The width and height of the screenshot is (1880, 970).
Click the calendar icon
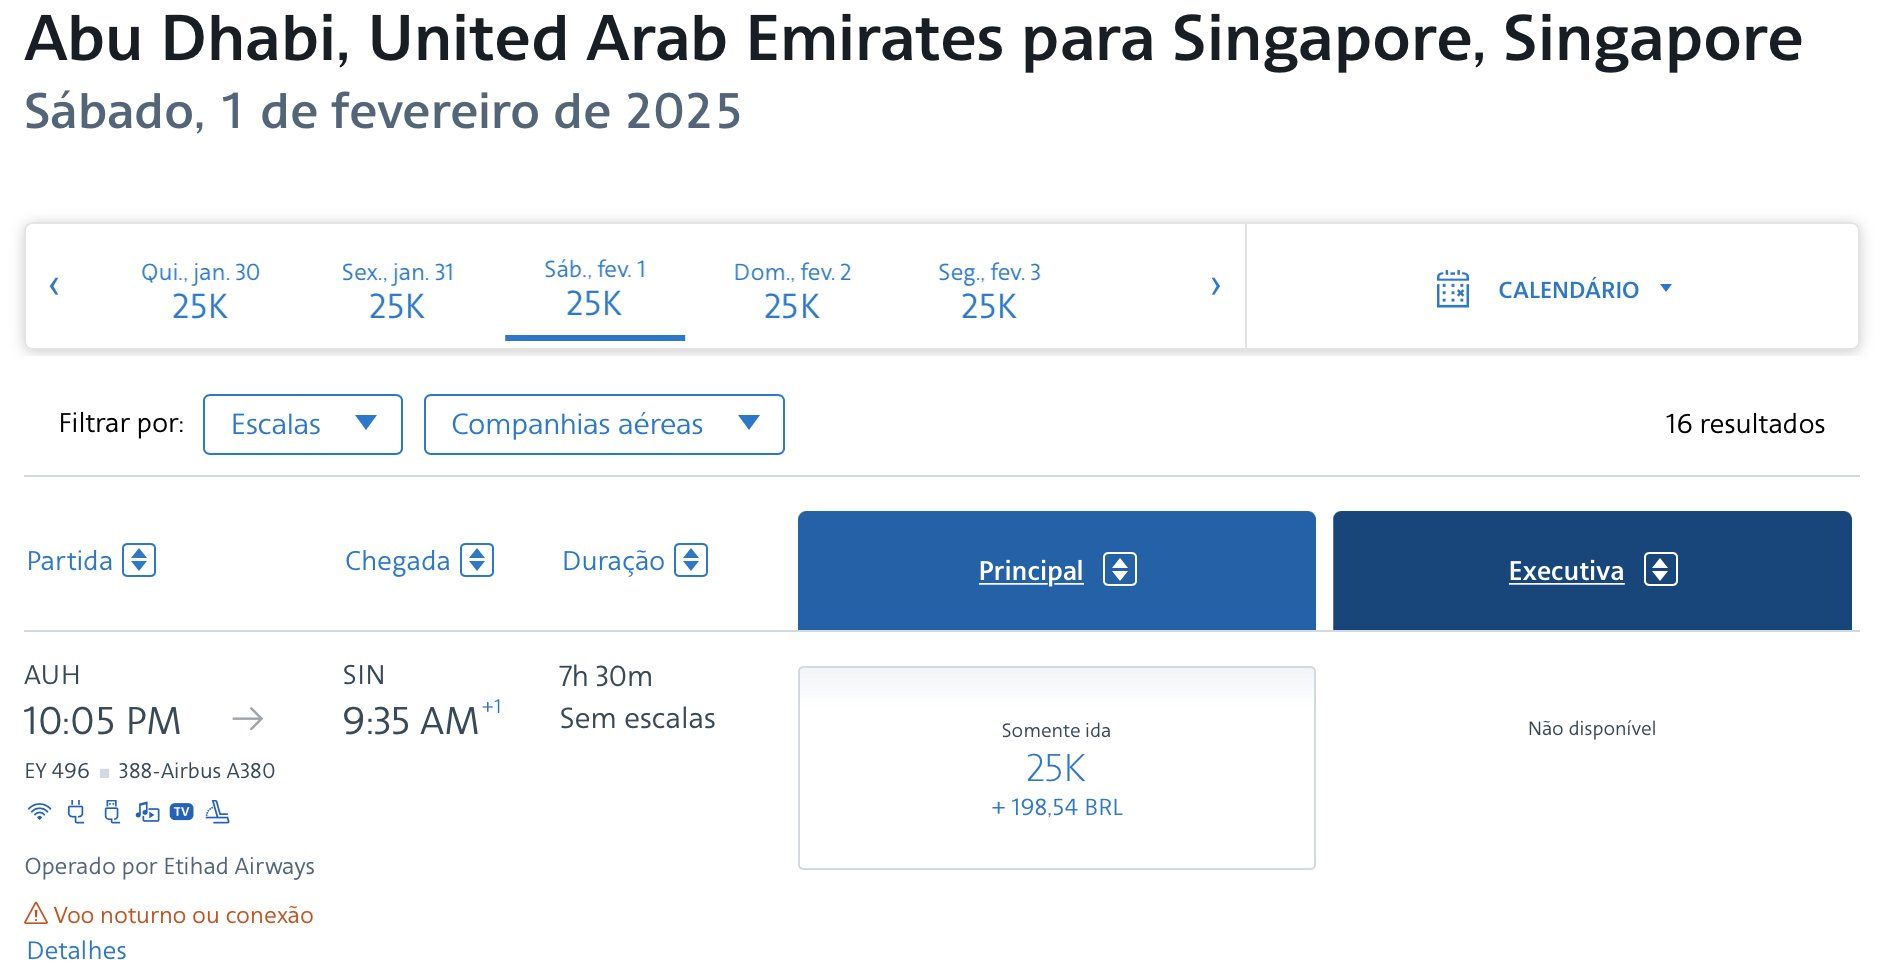click(1452, 289)
